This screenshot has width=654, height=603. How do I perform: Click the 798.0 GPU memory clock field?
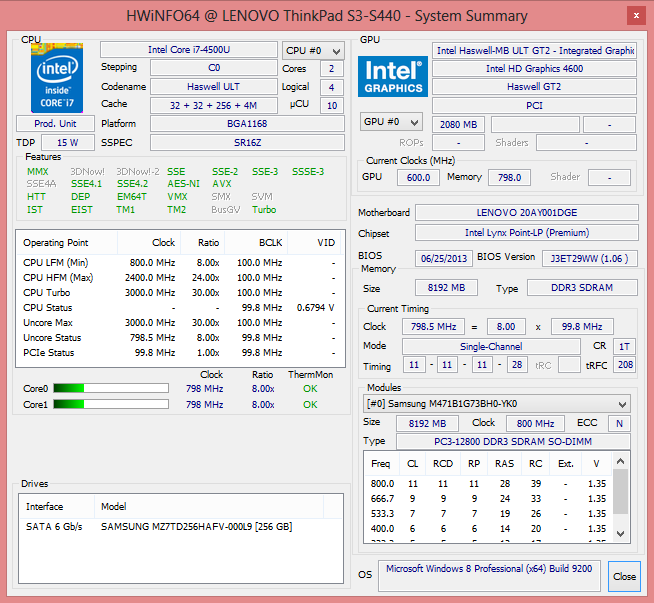pos(509,178)
